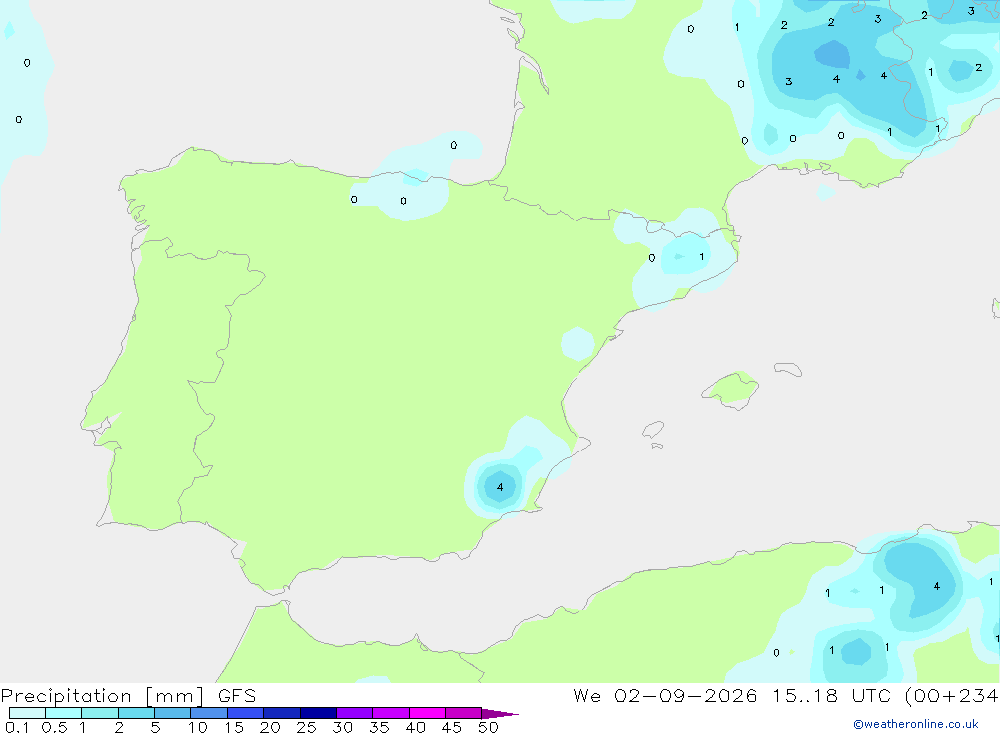1000x733 pixels.
Task: Click the '0.1' legend scale label
Action: coord(17,727)
